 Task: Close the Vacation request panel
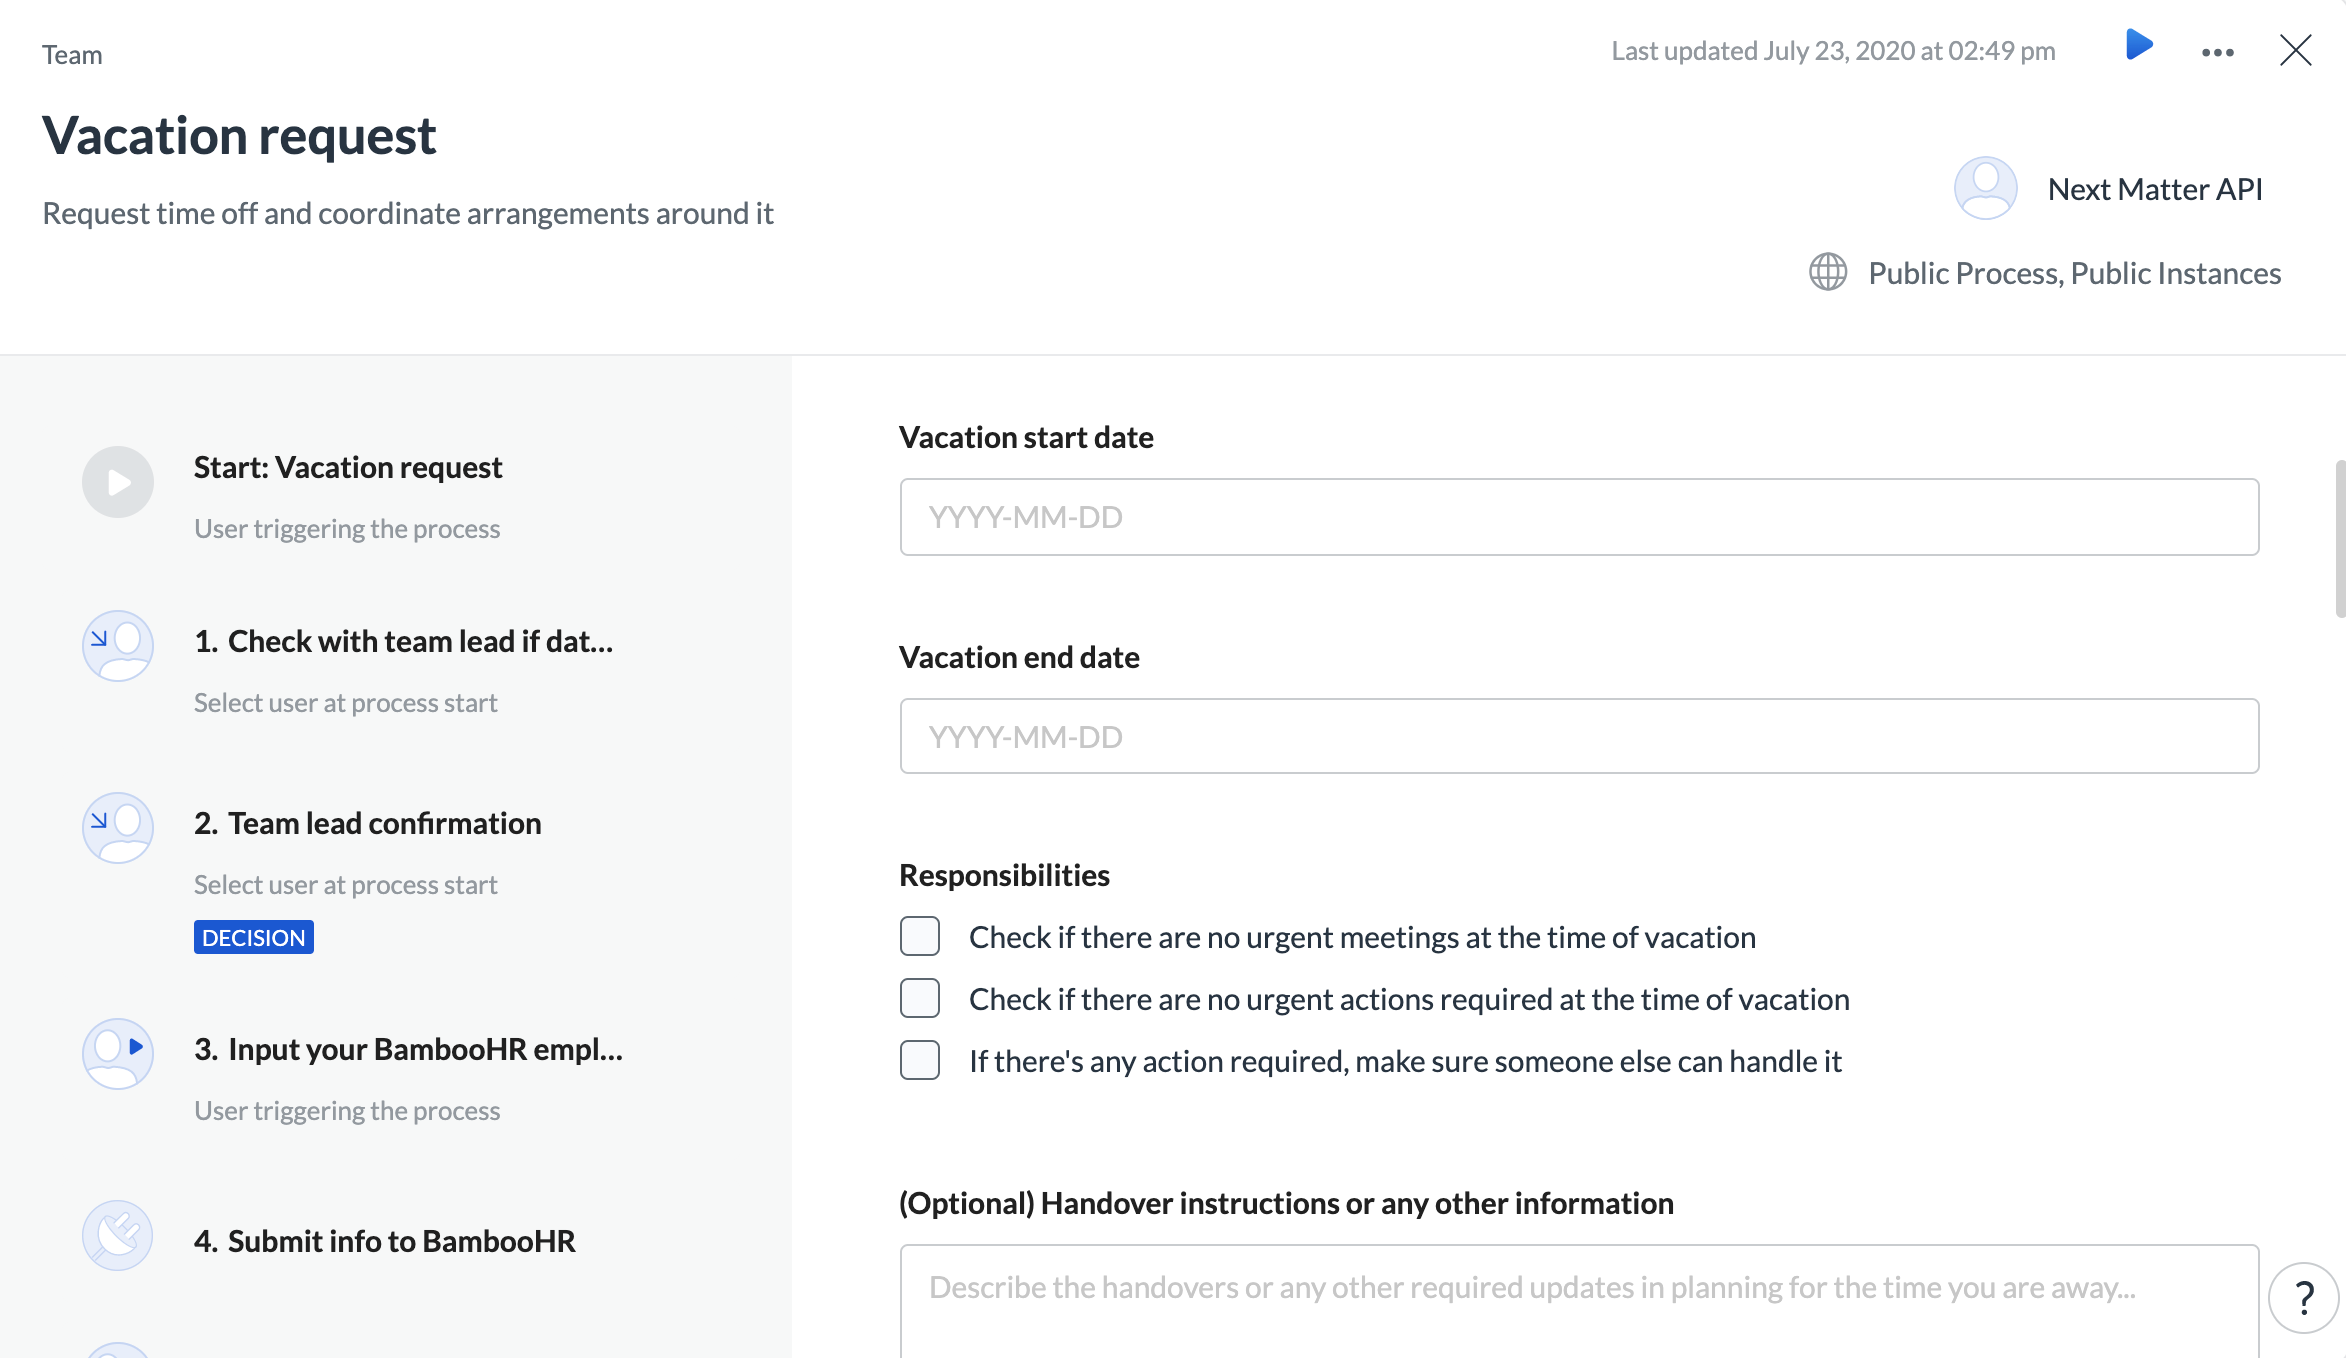2295,50
